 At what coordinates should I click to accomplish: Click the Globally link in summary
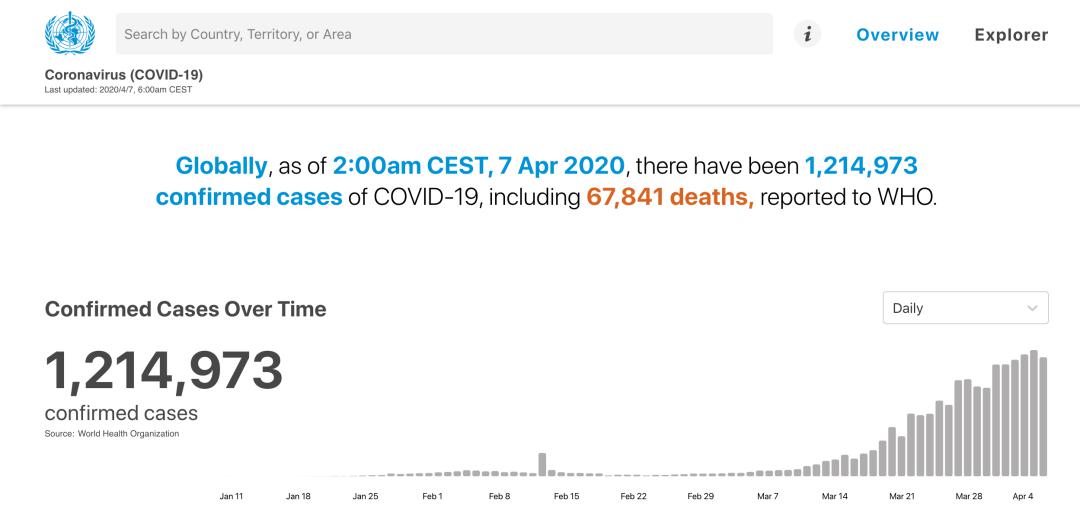(221, 166)
